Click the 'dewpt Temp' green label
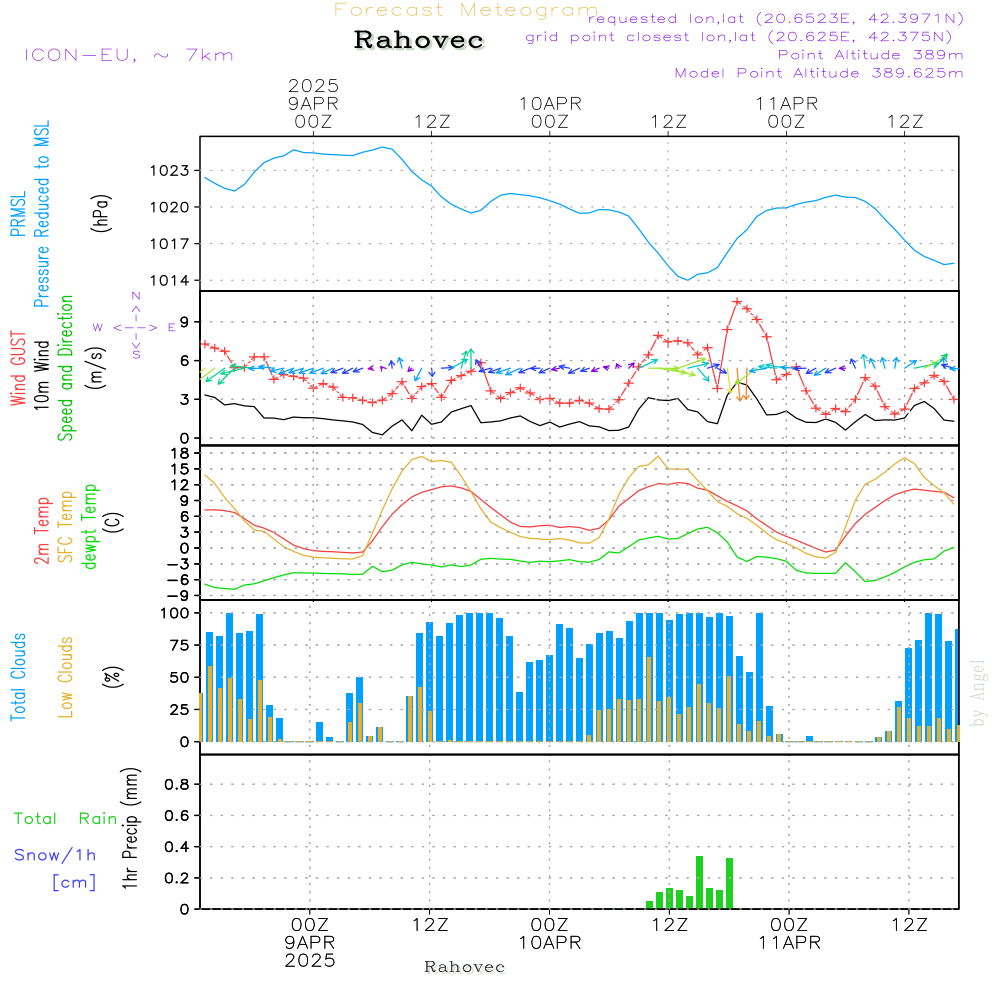 click(89, 526)
